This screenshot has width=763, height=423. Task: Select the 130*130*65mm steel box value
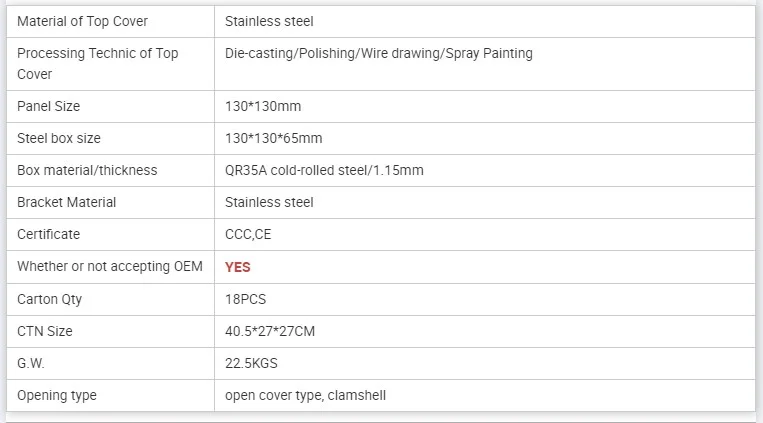tap(274, 138)
